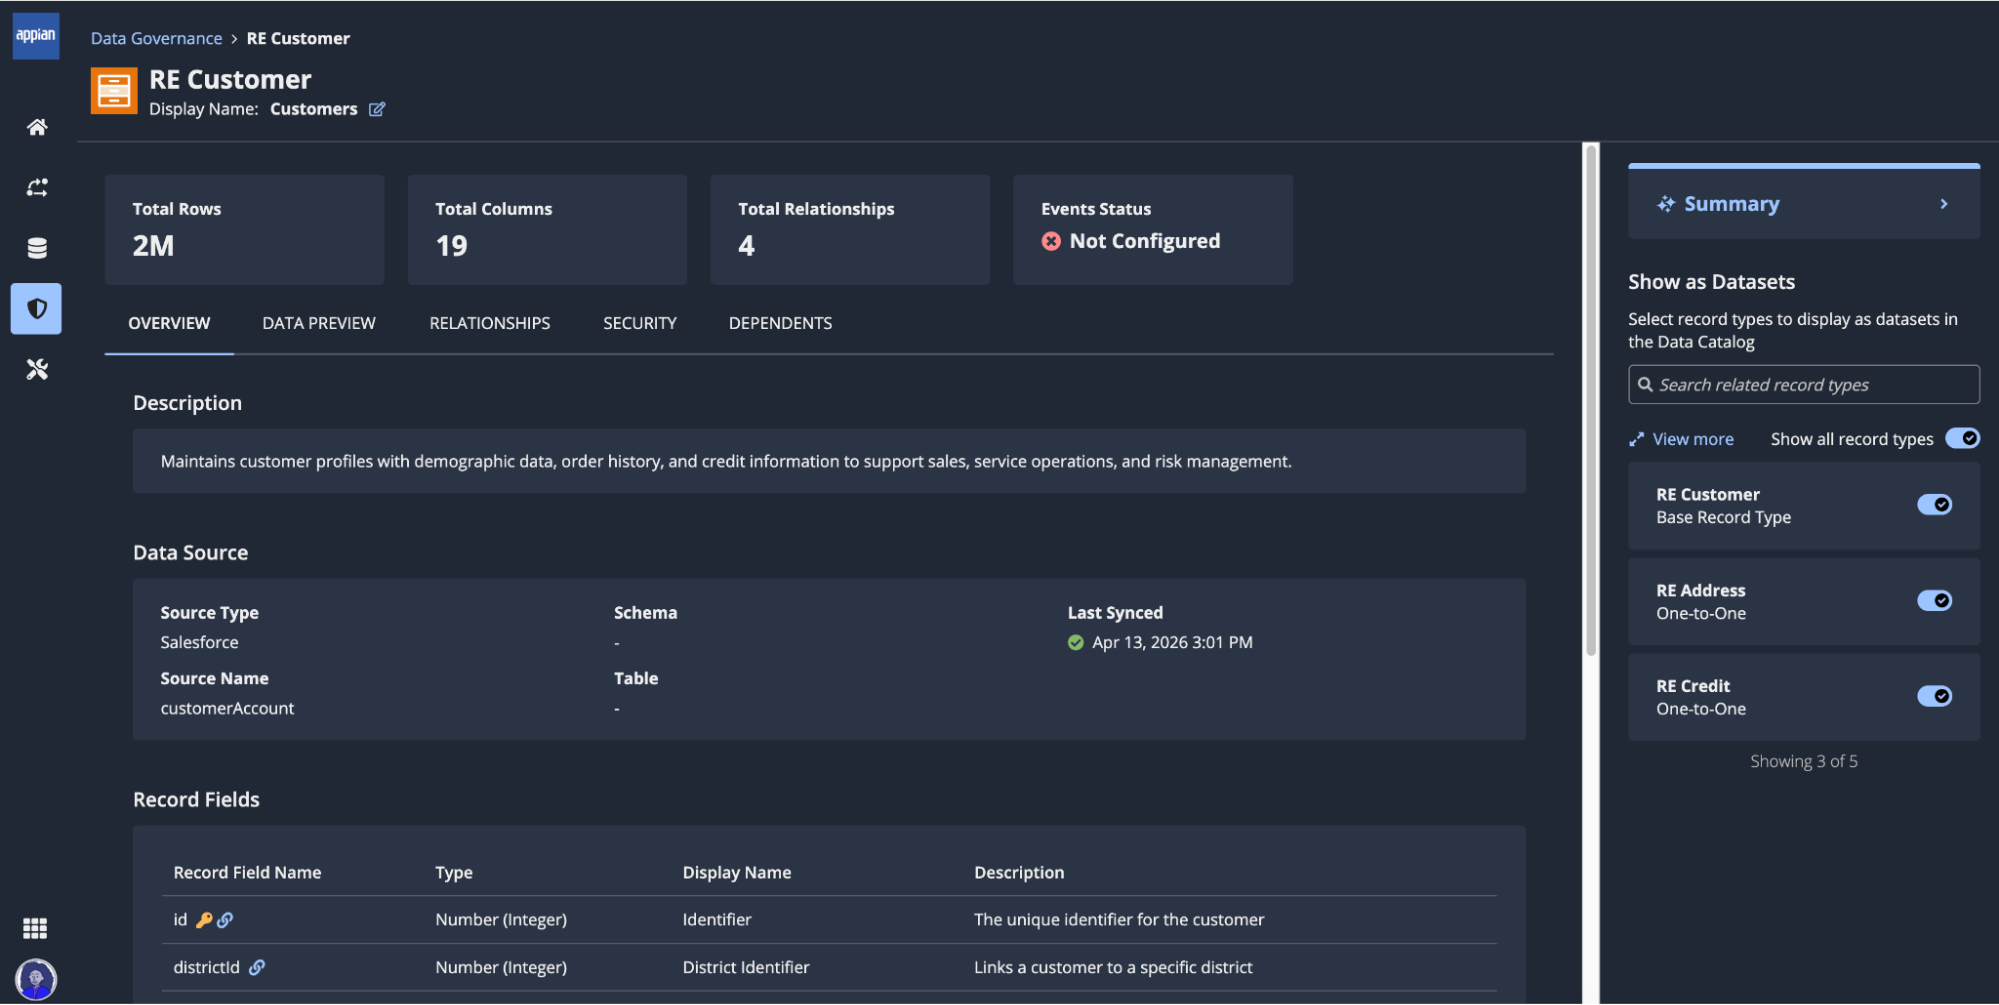Open the Security tab
Image resolution: width=1999 pixels, height=1005 pixels.
[x=640, y=323]
